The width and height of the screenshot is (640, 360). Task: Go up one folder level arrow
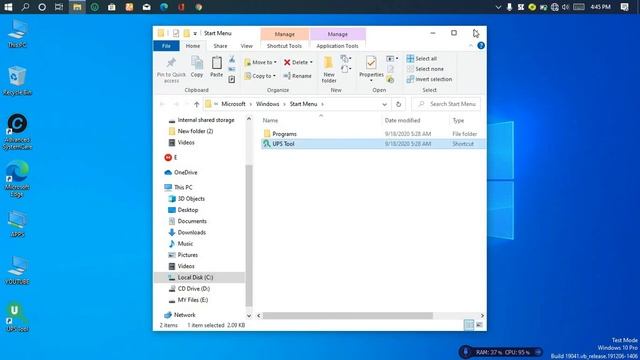pos(197,104)
